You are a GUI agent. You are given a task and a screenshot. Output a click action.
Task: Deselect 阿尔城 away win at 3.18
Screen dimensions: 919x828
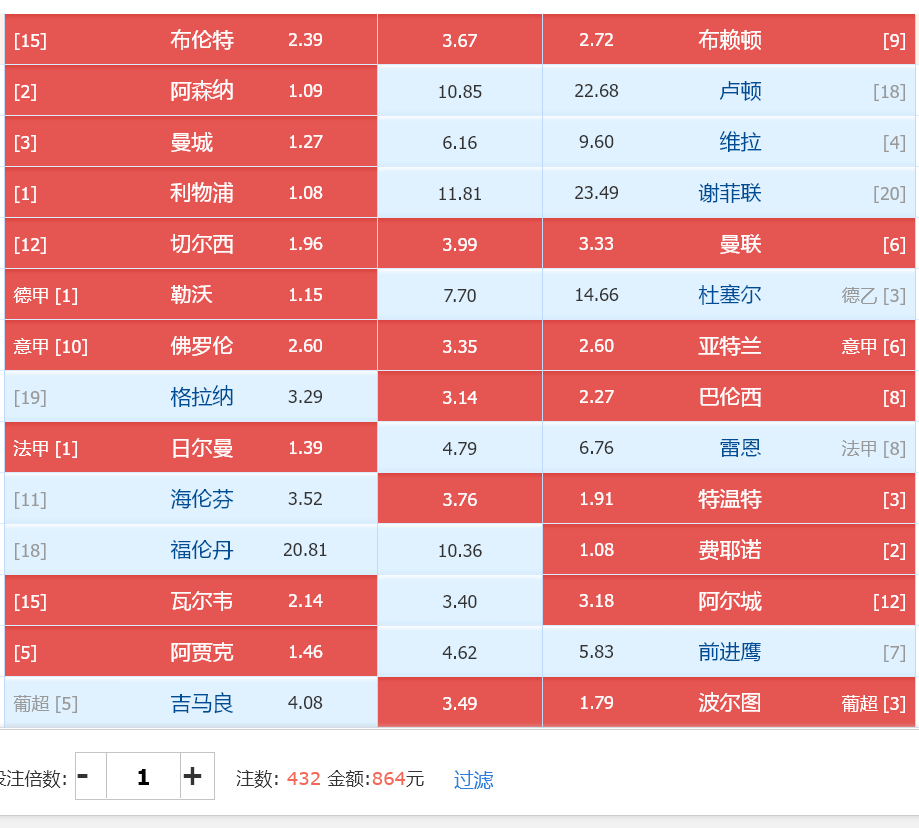(729, 600)
